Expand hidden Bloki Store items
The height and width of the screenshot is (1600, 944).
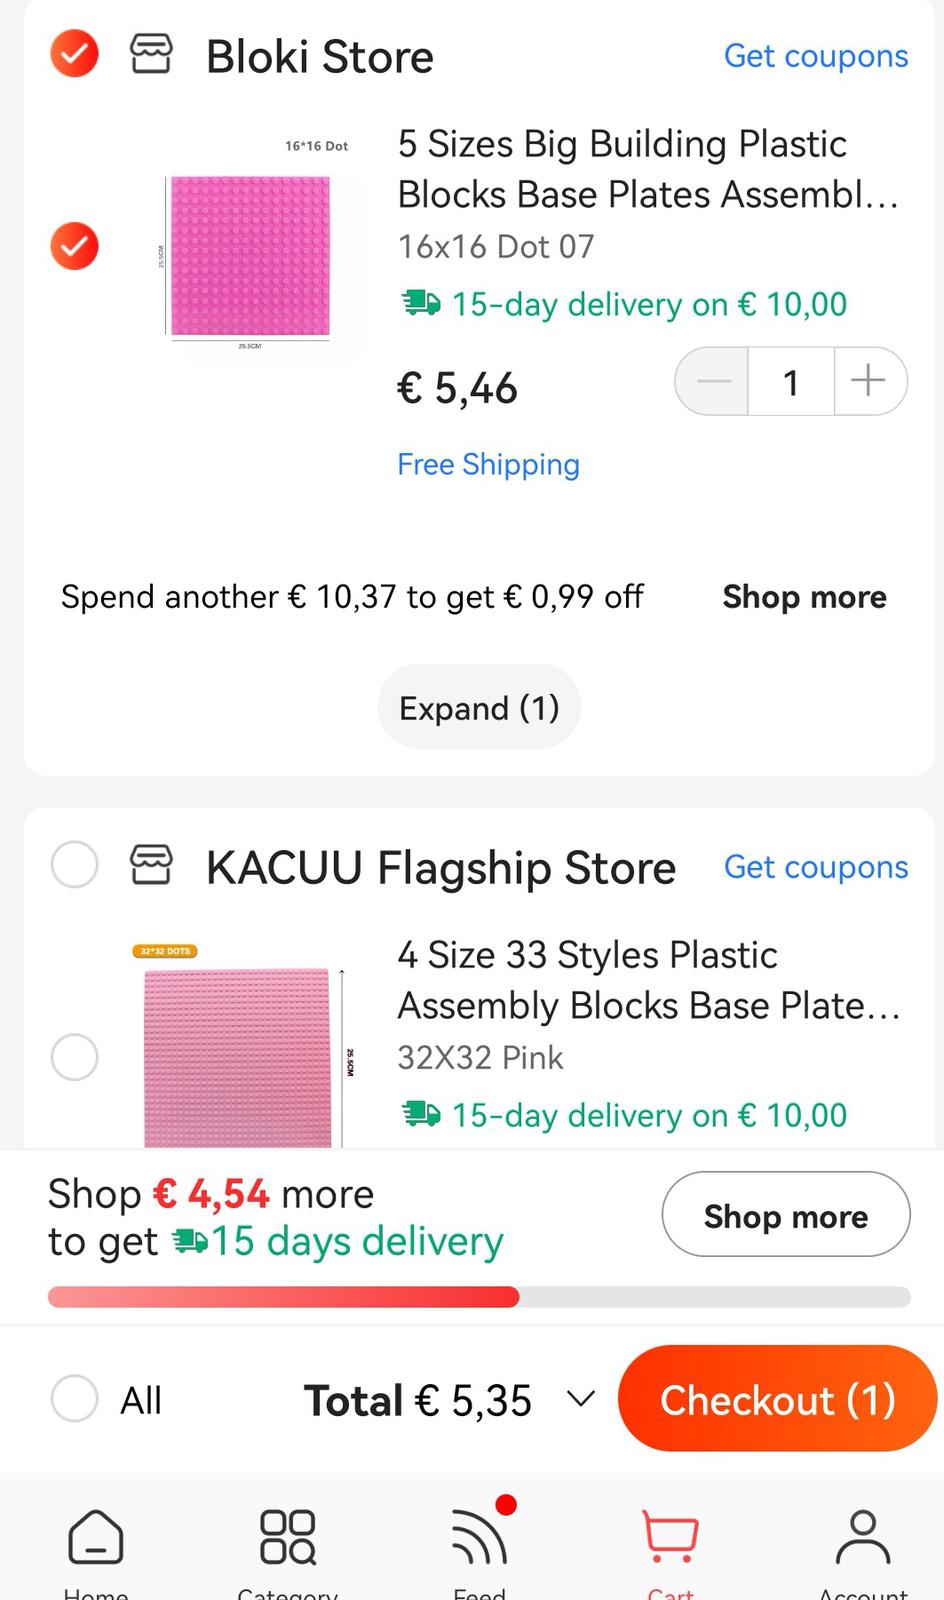coord(479,708)
